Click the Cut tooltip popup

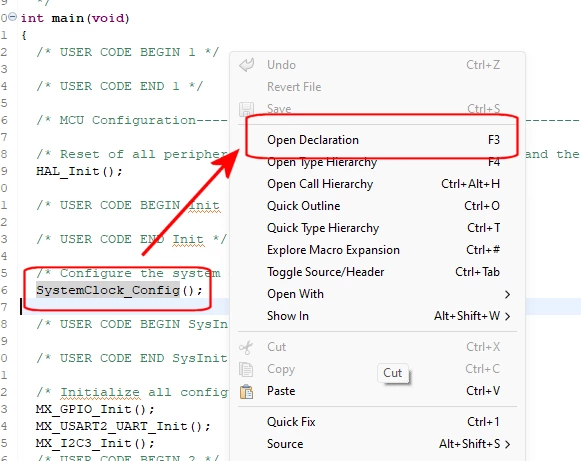point(393,373)
